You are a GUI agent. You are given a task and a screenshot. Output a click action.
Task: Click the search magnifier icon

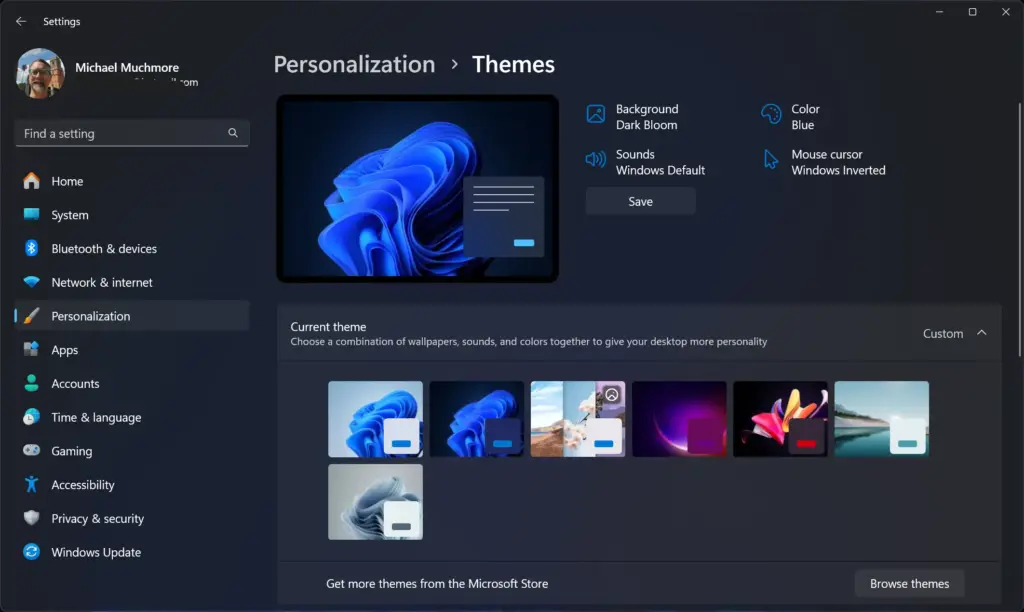tap(233, 133)
